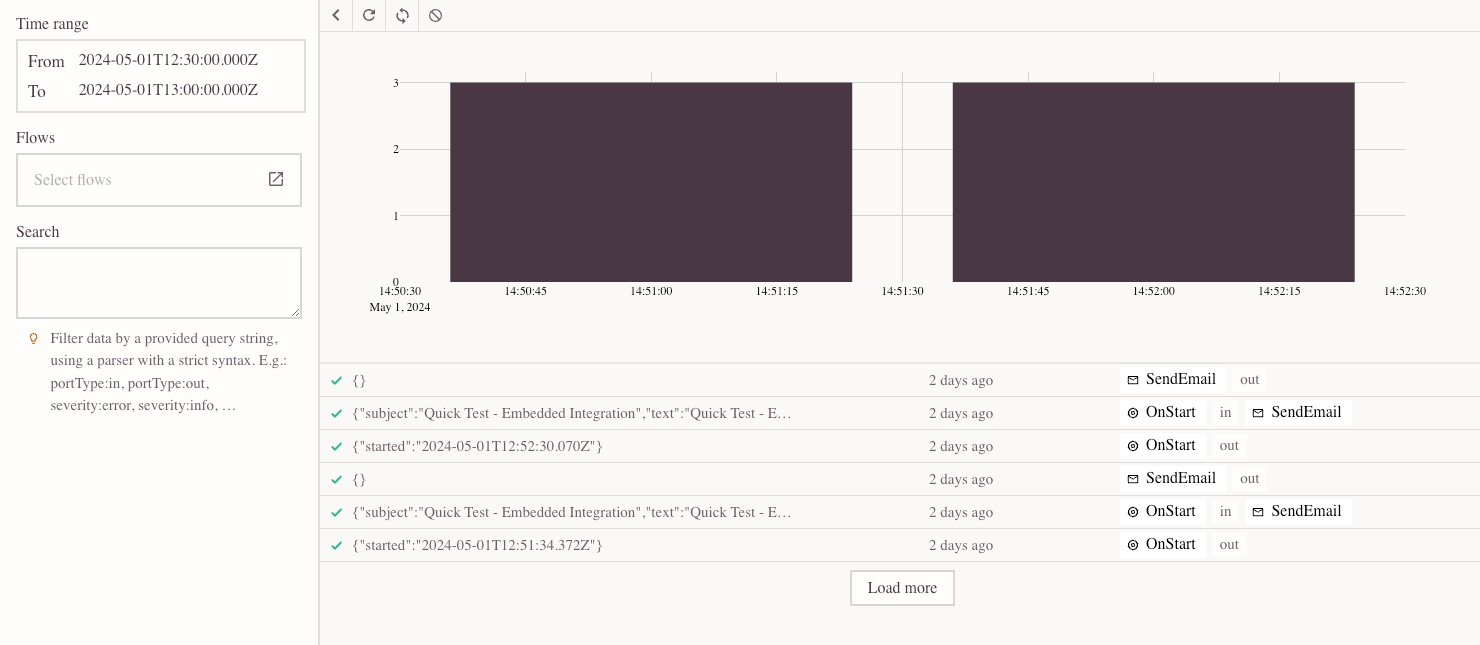Viewport: 1480px width, 645px height.
Task: Select the histogram bar spanning 14:51:45 to 14:52:15
Action: 1153,182
